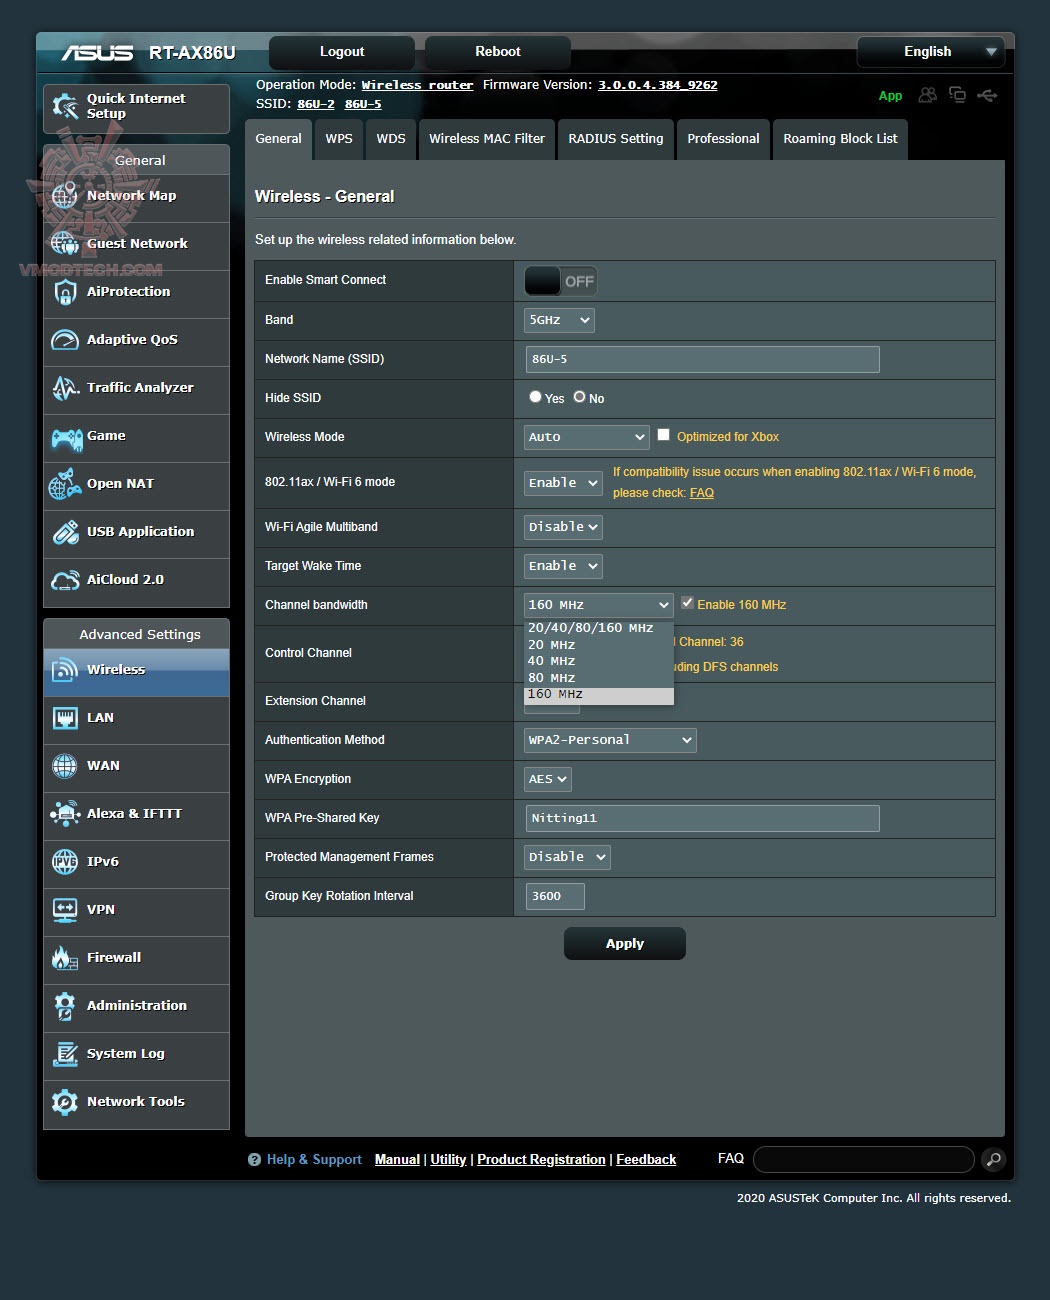Click the Game controller icon
This screenshot has width=1050, height=1300.
[66, 437]
